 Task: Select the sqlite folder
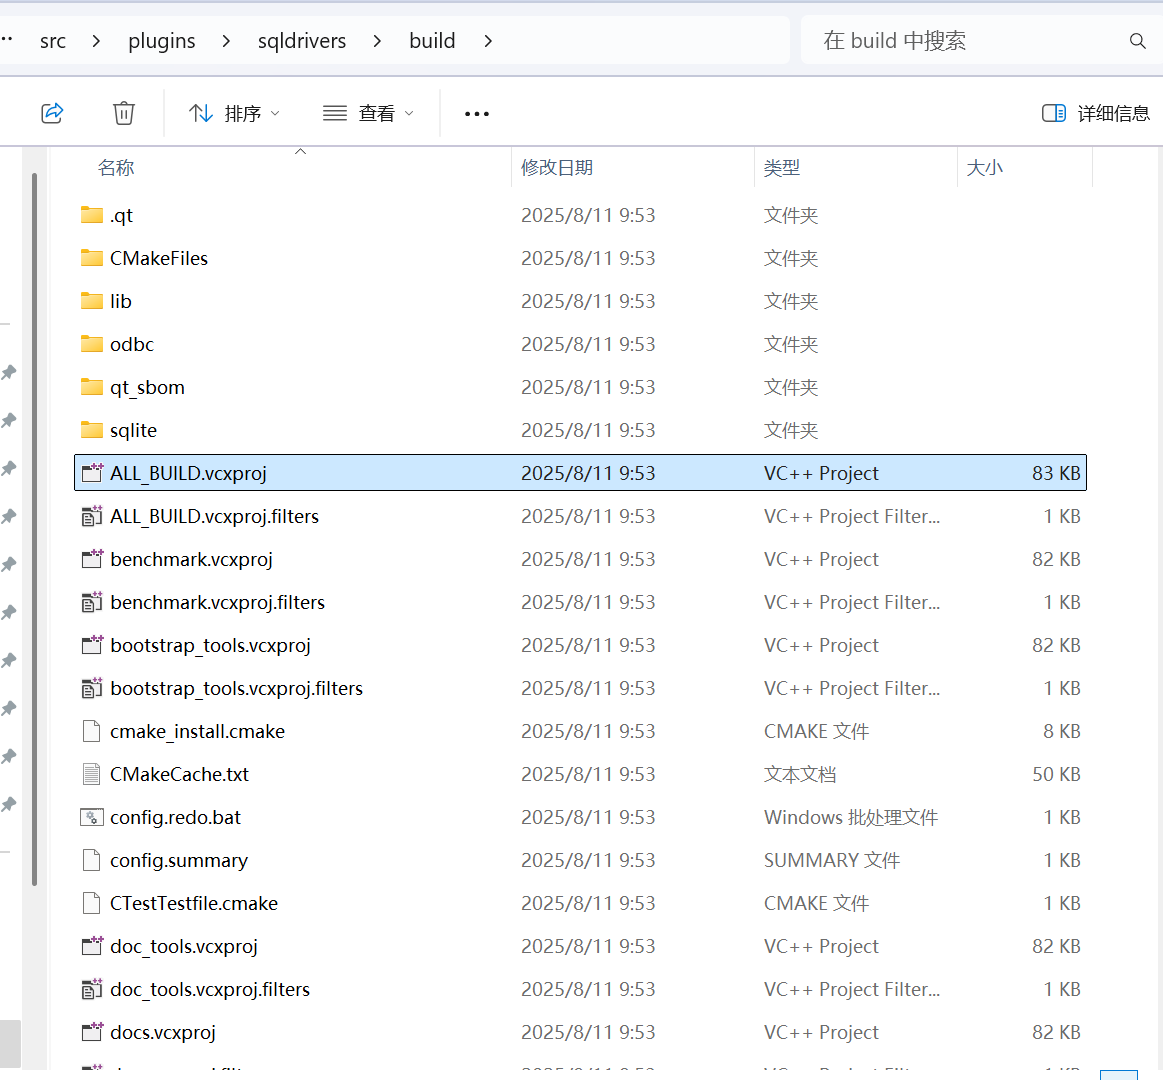[133, 429]
